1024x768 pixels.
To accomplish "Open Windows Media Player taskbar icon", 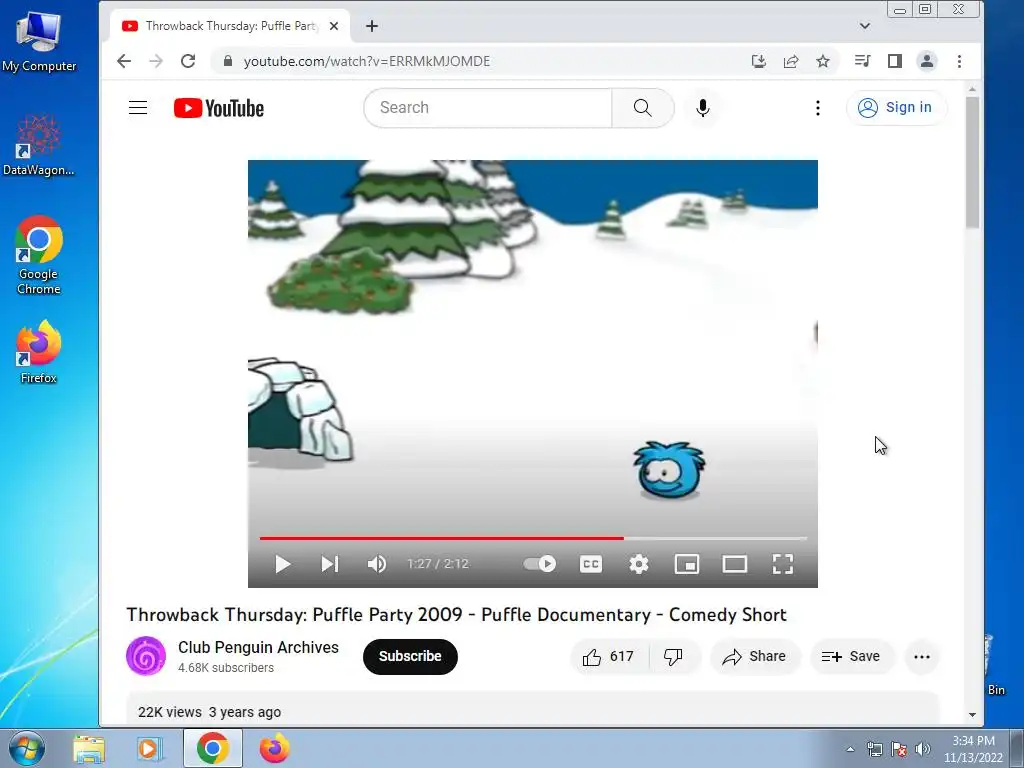I will (148, 748).
